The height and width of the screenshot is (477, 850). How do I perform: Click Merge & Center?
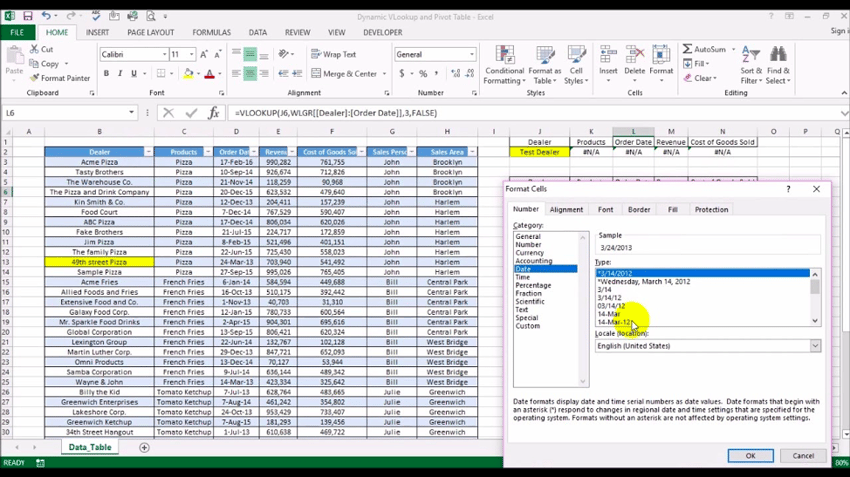pyautogui.click(x=344, y=73)
